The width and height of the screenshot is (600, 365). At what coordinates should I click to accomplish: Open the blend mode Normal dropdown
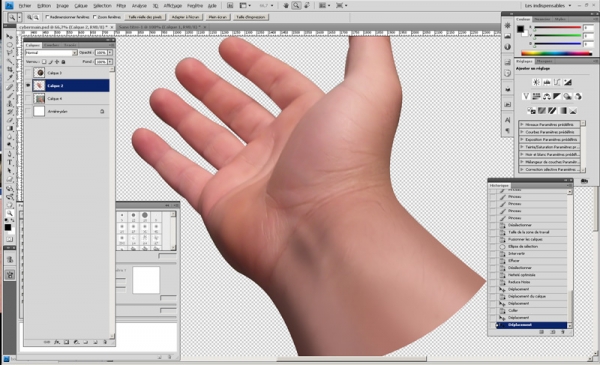(x=51, y=53)
